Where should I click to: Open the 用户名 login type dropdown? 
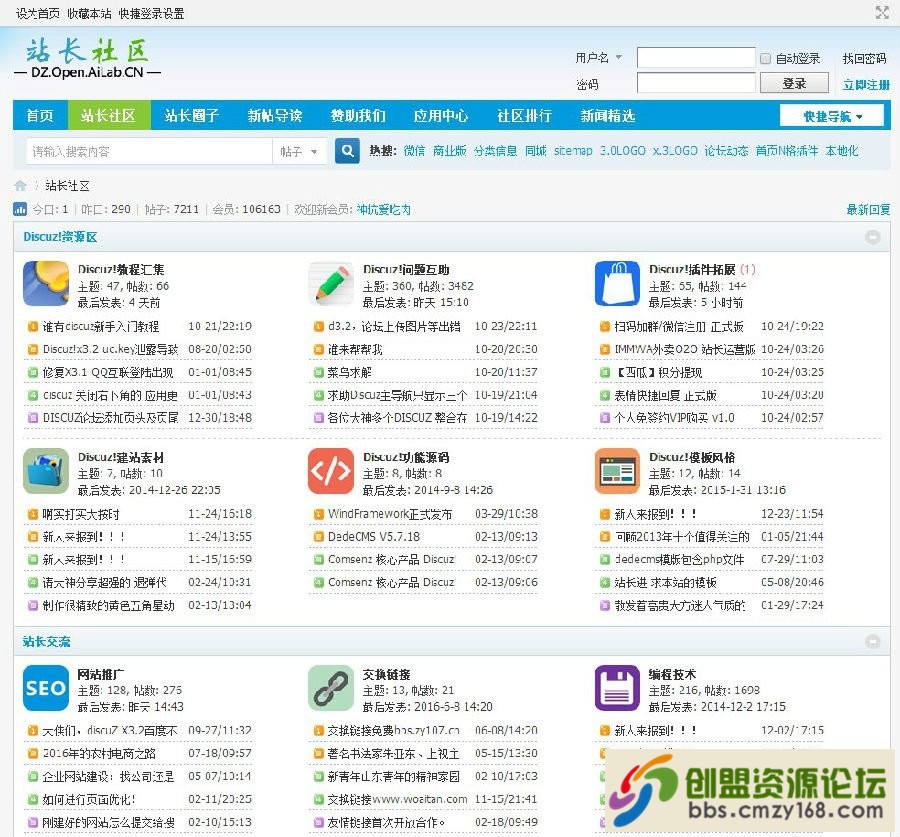(599, 57)
